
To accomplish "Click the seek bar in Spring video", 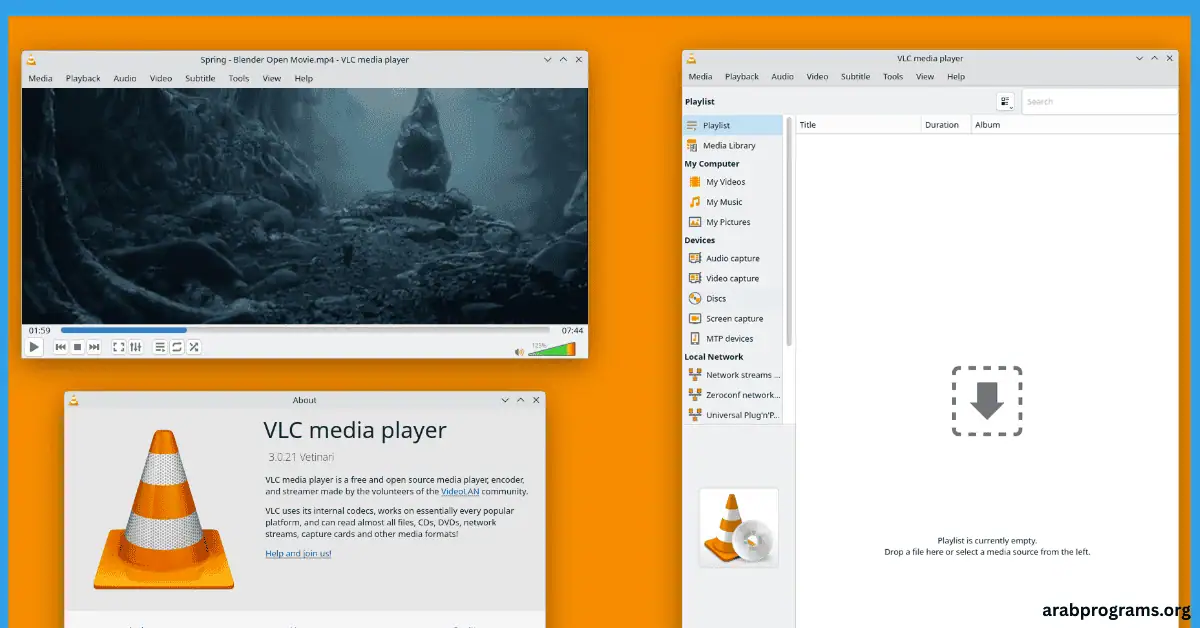I will (x=305, y=330).
